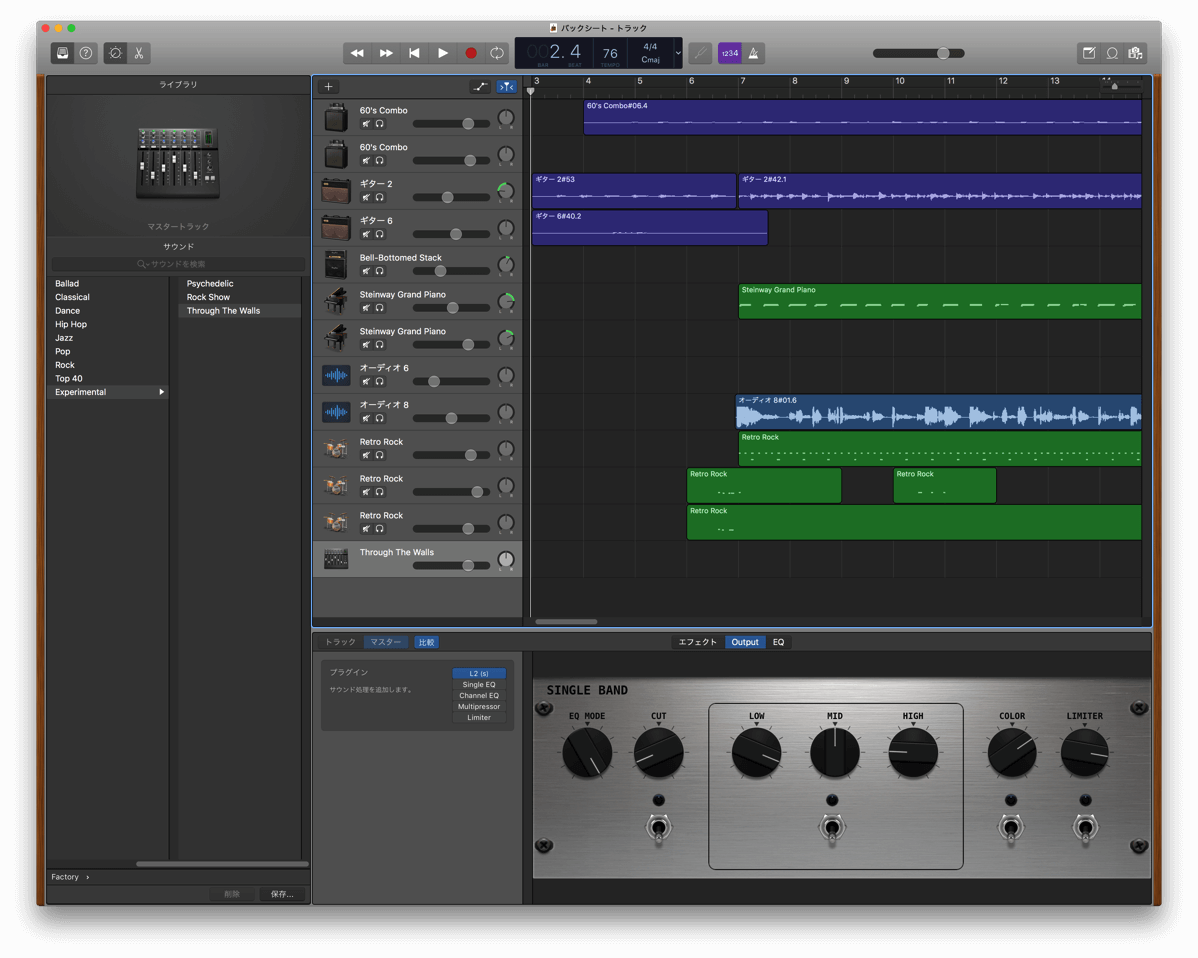Open the Media Browser icon
The image size is (1198, 958).
pos(1135,53)
